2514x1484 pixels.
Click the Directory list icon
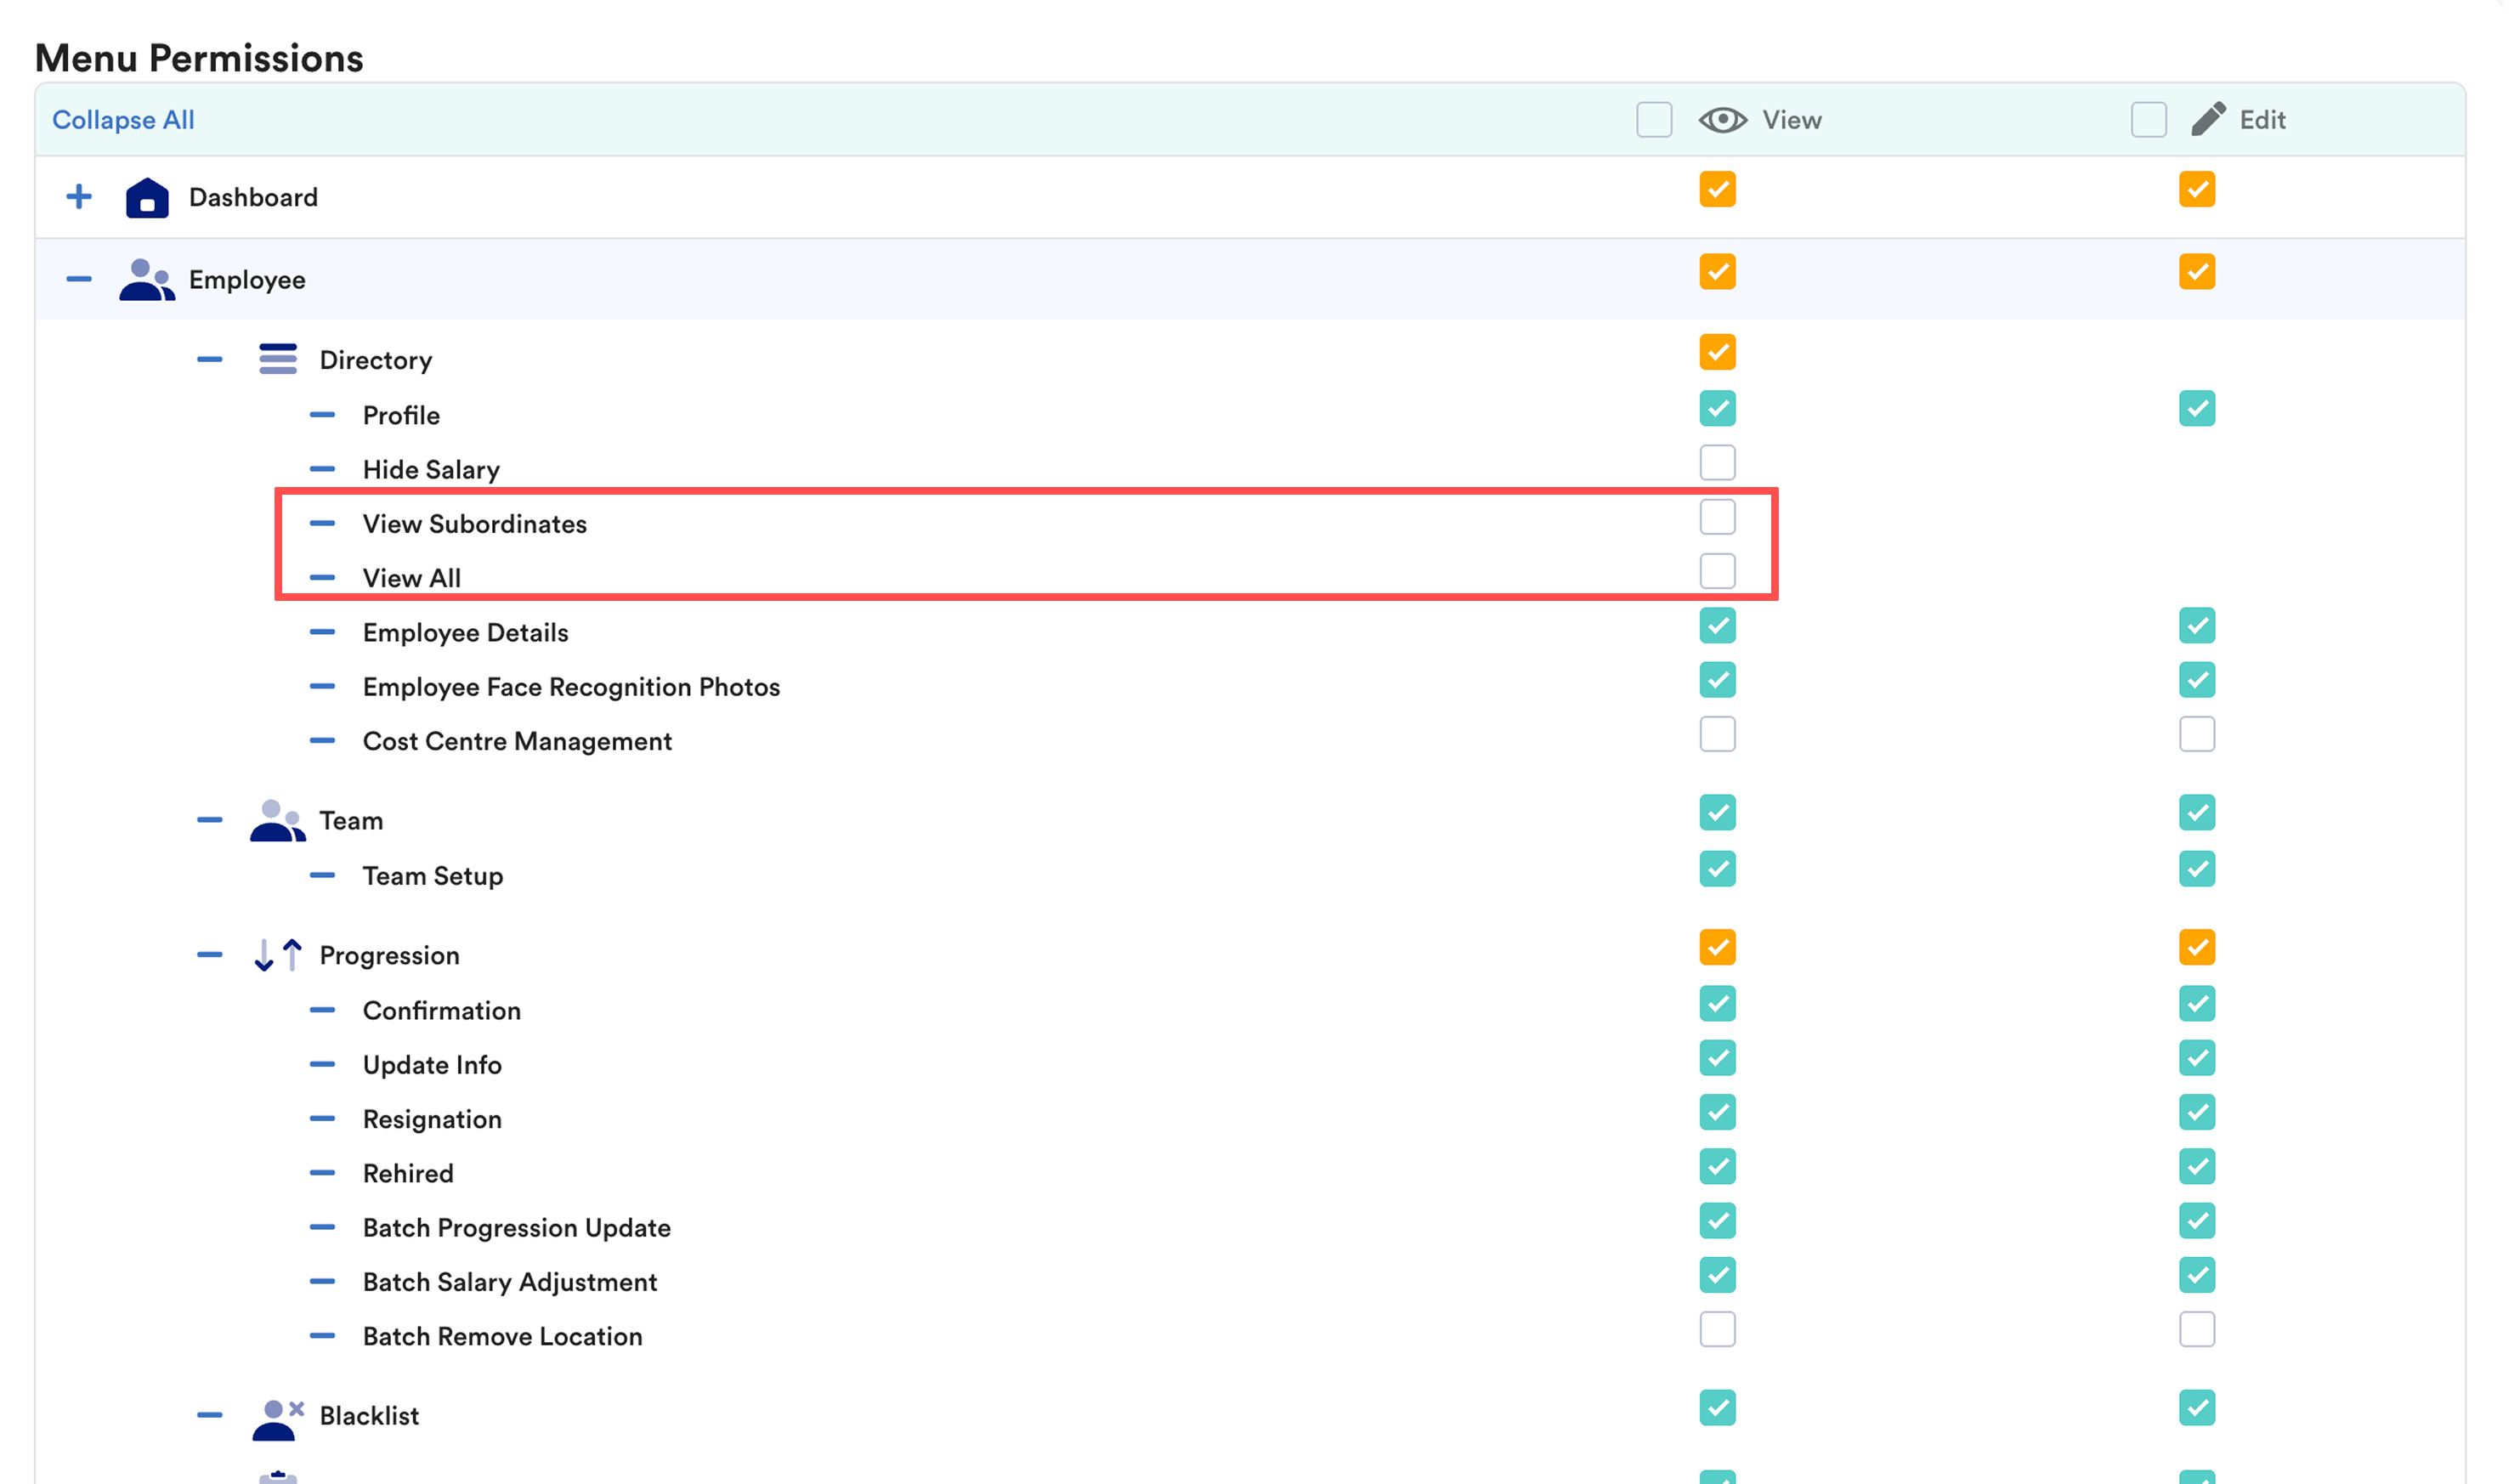pyautogui.click(x=278, y=359)
